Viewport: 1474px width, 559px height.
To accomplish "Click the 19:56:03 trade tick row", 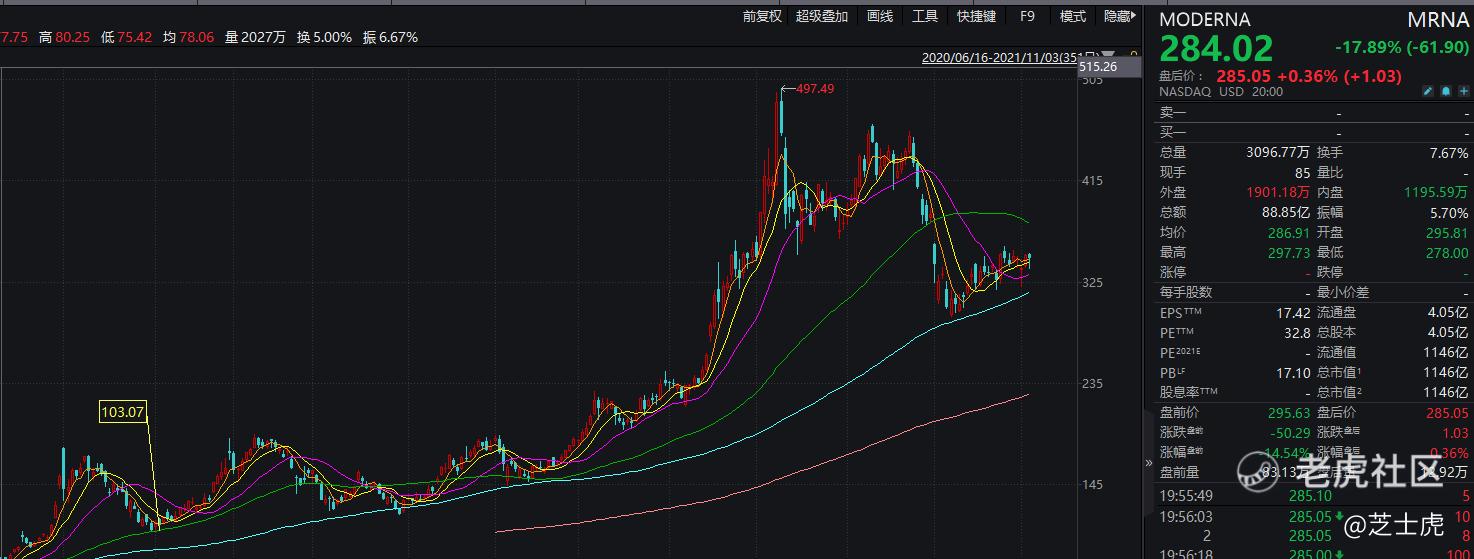I will 1314,517.
